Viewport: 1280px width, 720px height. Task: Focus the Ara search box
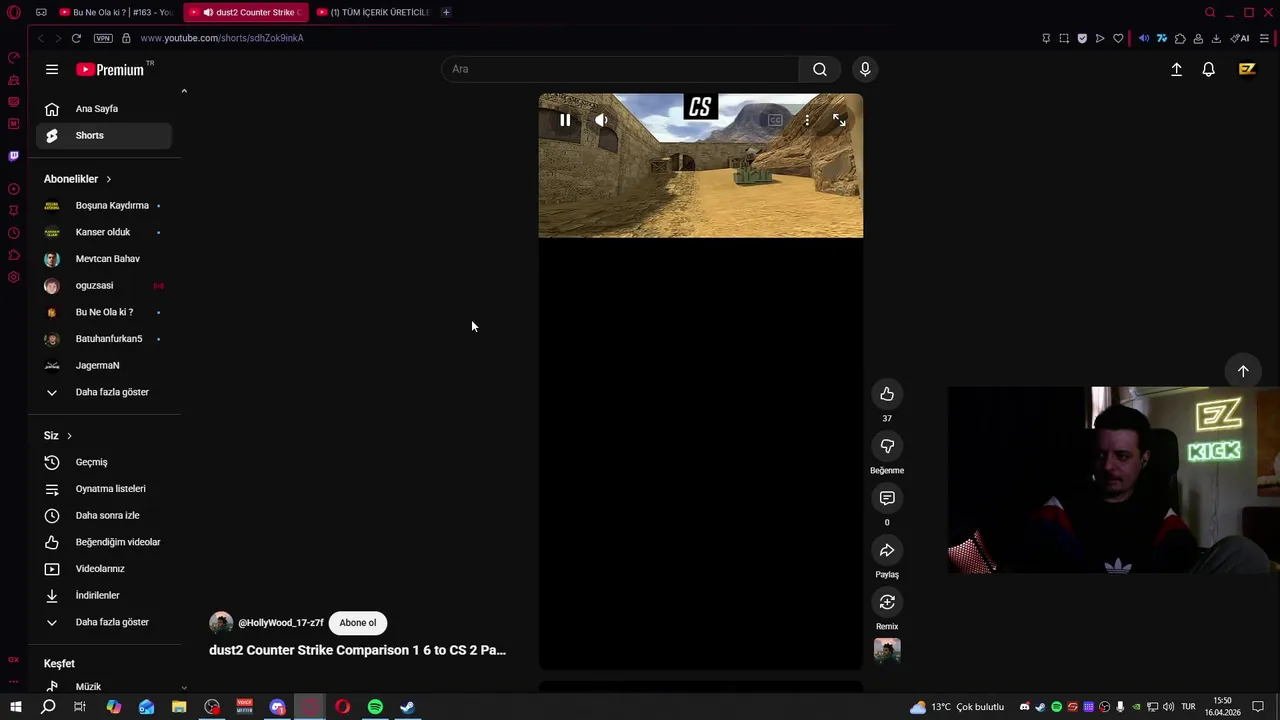tap(620, 69)
